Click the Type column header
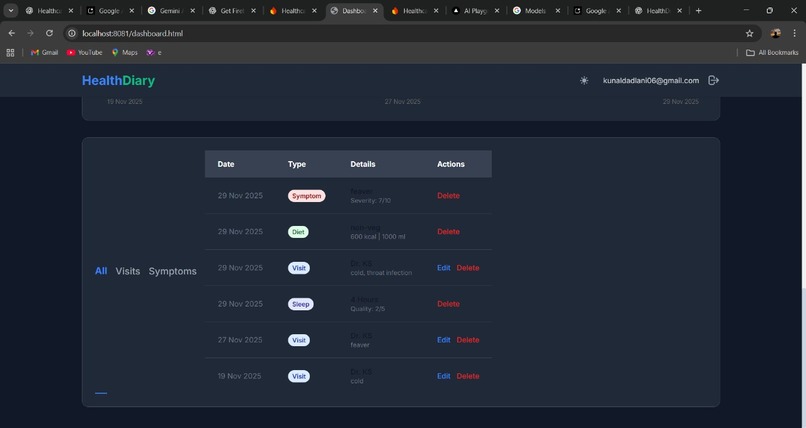The image size is (806, 428). tap(297, 164)
